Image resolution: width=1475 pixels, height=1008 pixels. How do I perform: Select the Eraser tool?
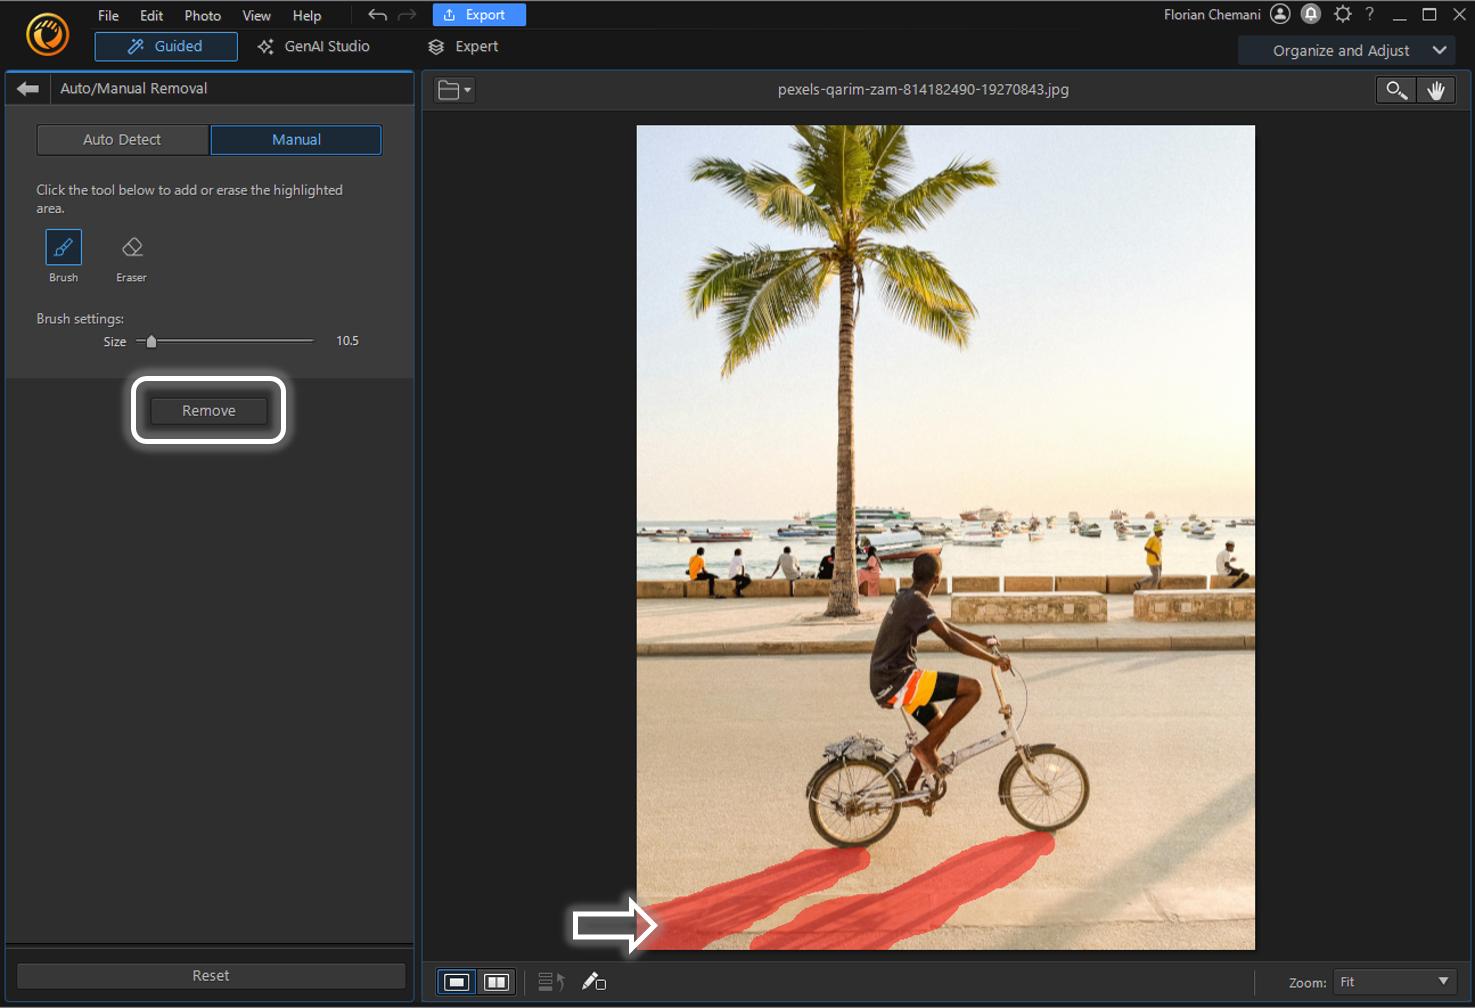131,248
